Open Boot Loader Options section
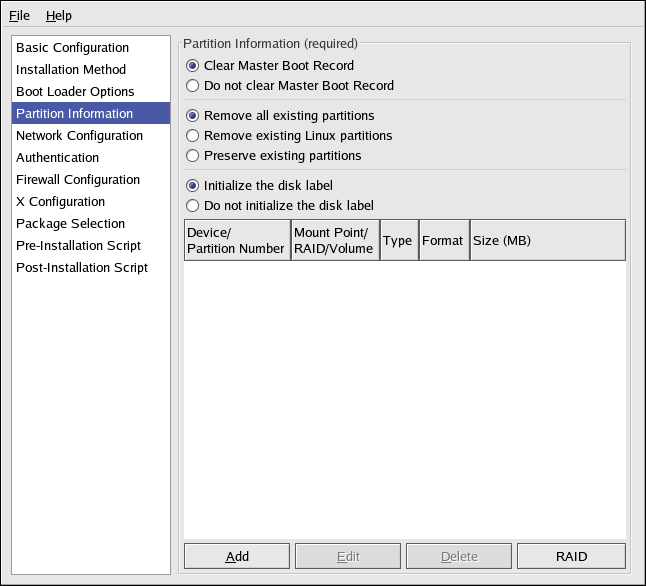646x586 pixels. coord(75,91)
